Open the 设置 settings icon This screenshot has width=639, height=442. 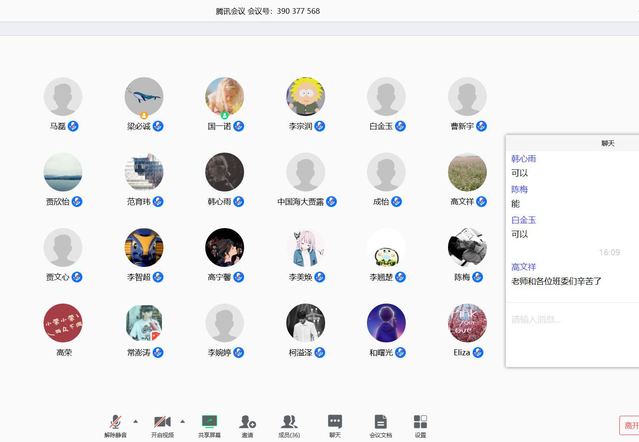point(420,424)
